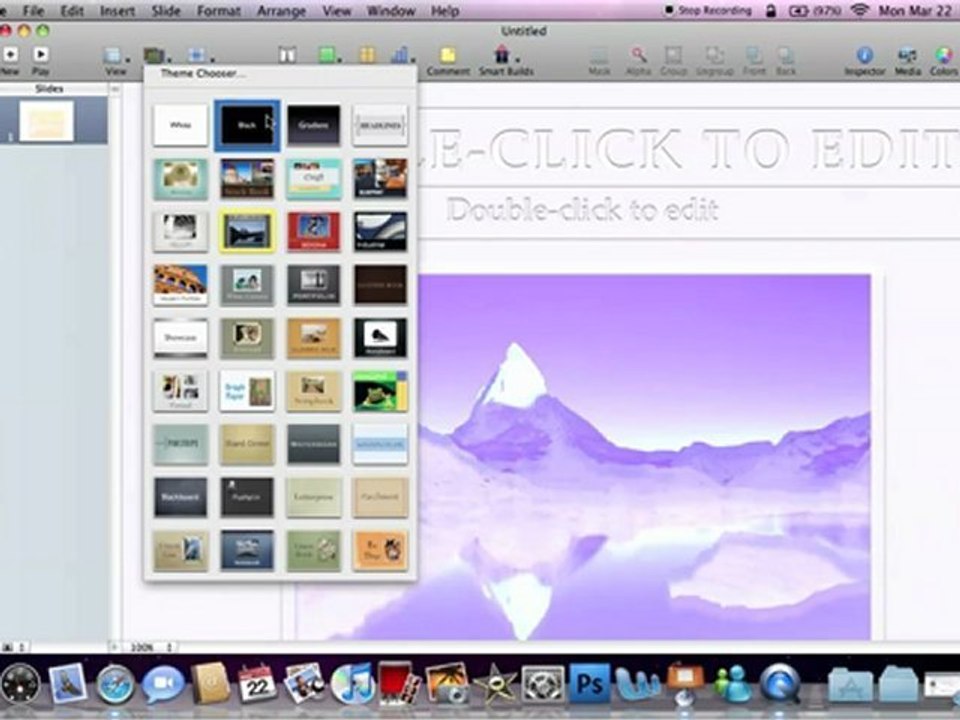
Task: Open the Masters toolbar dropdown
Action: click(199, 56)
